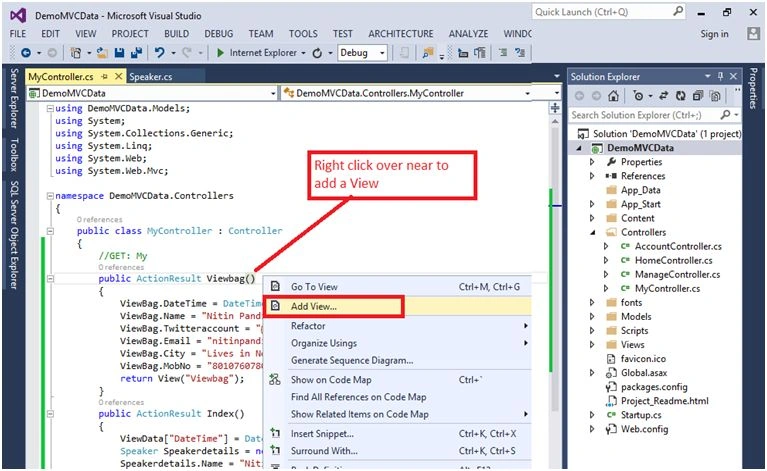Click the browser refresh icon in toolbar
This screenshot has width=767, height=471.
pos(317,53)
